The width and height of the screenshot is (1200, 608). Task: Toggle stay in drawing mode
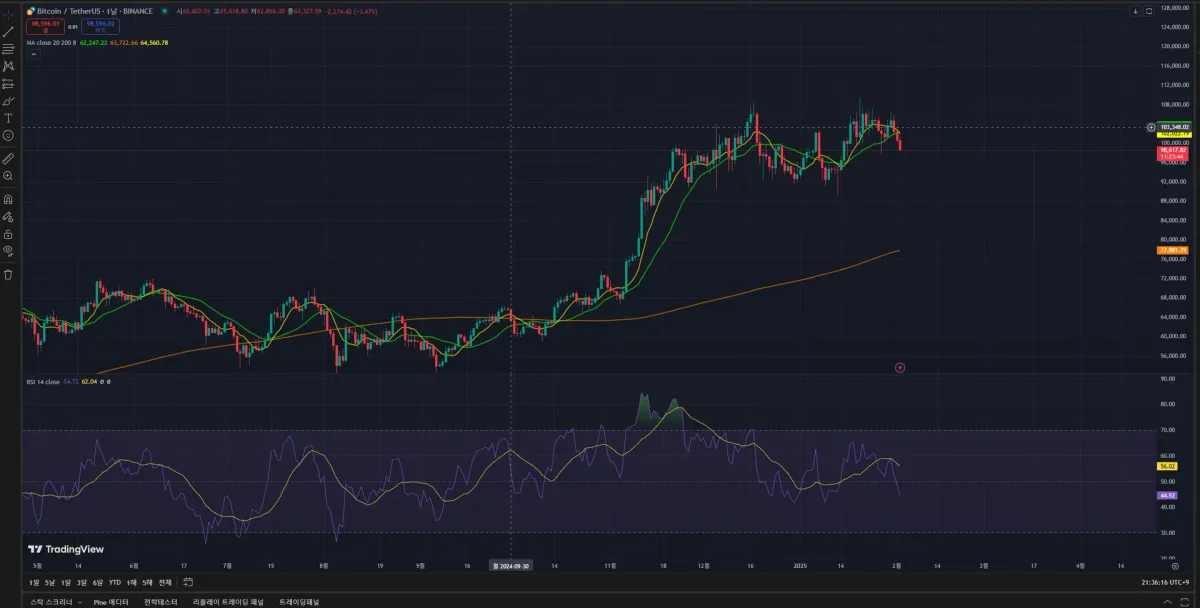[x=8, y=216]
